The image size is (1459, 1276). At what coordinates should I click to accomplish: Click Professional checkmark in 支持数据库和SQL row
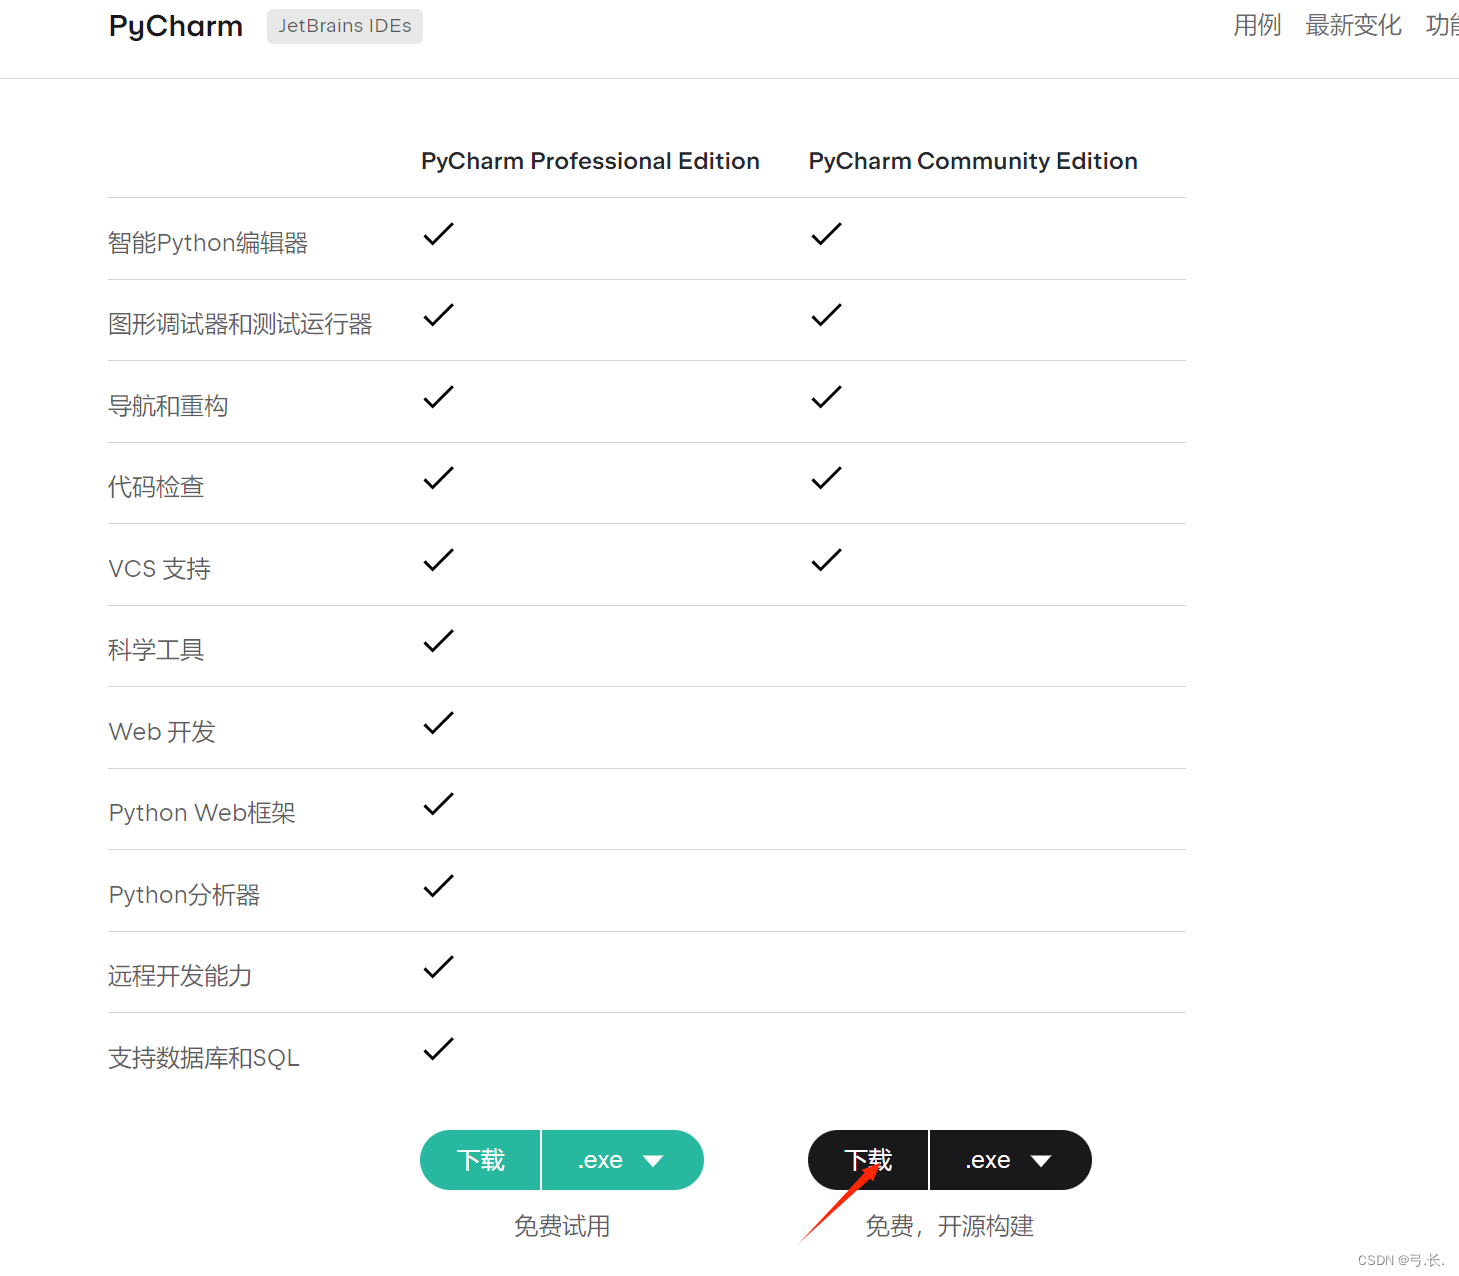[438, 1049]
